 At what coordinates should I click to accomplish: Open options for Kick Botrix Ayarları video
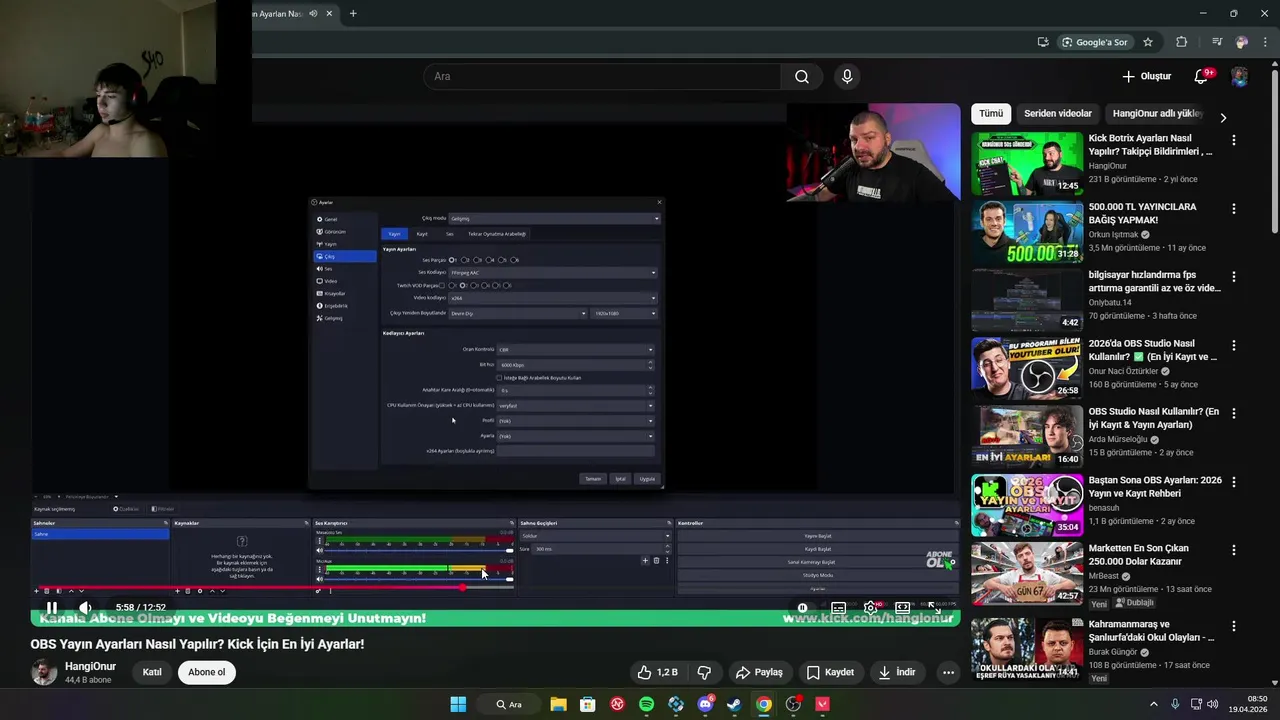click(1233, 141)
